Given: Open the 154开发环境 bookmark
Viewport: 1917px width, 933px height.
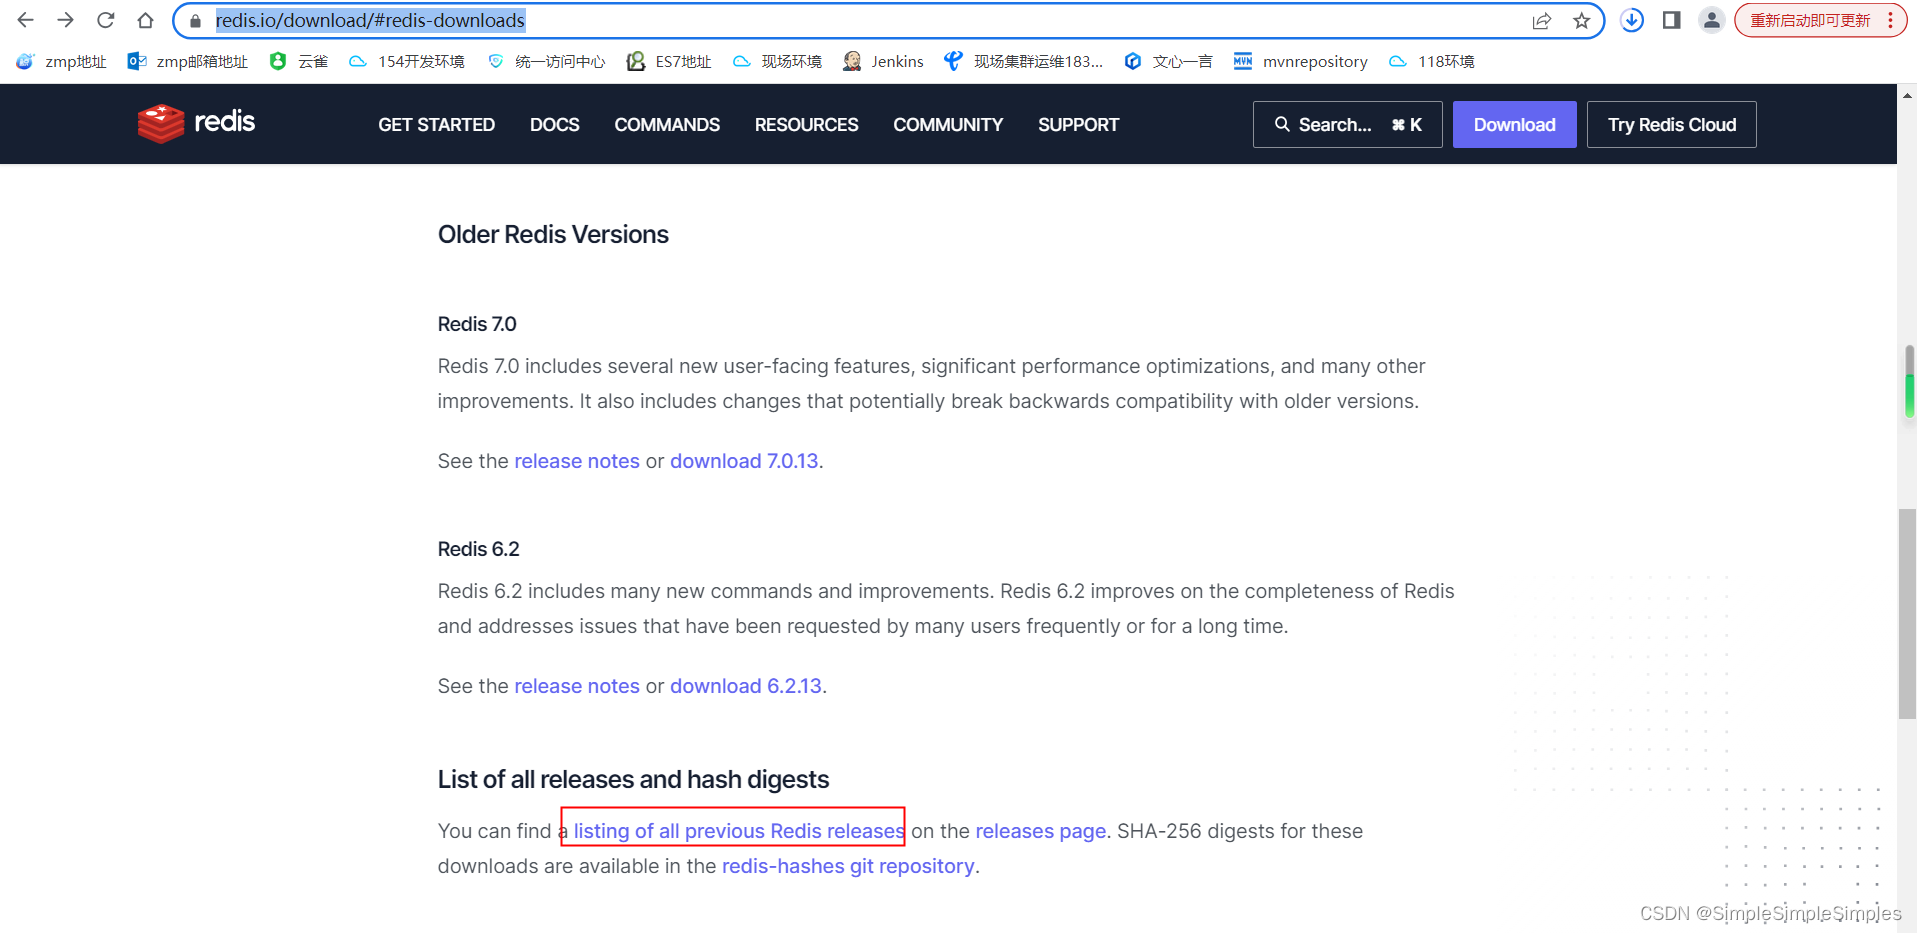Looking at the screenshot, I should [407, 61].
